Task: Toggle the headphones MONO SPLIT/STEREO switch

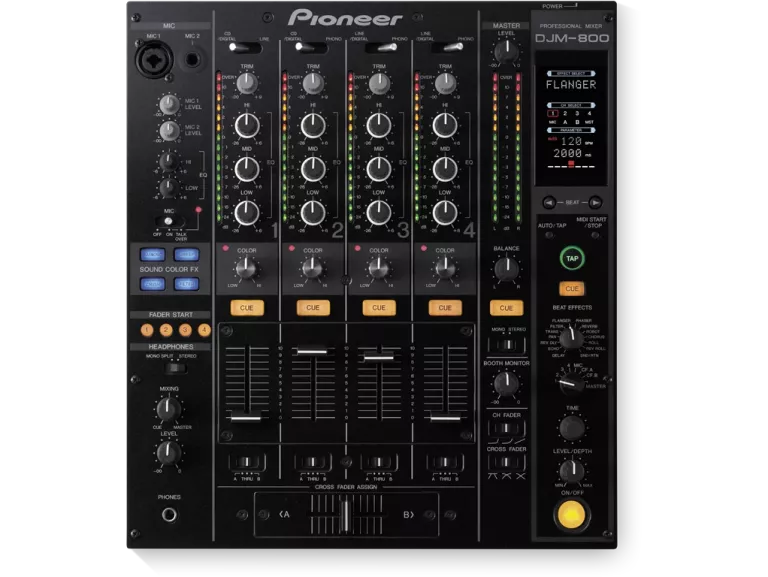Action: [175, 368]
